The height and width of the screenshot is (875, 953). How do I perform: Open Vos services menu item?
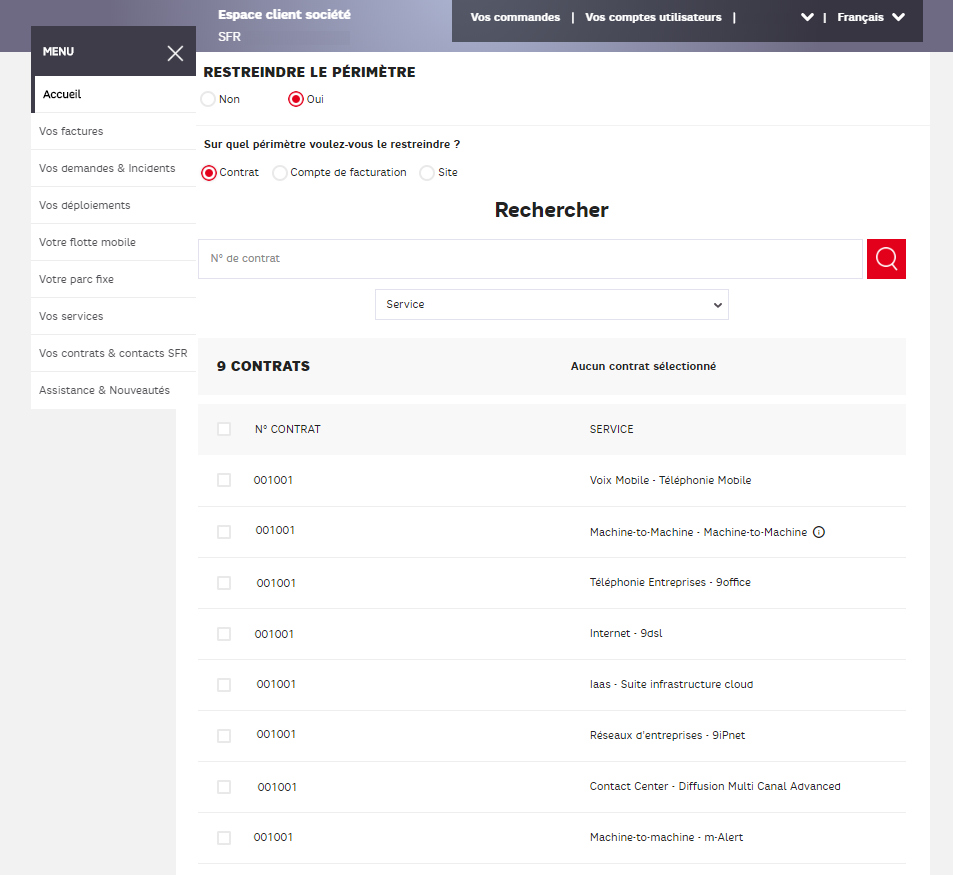click(113, 317)
